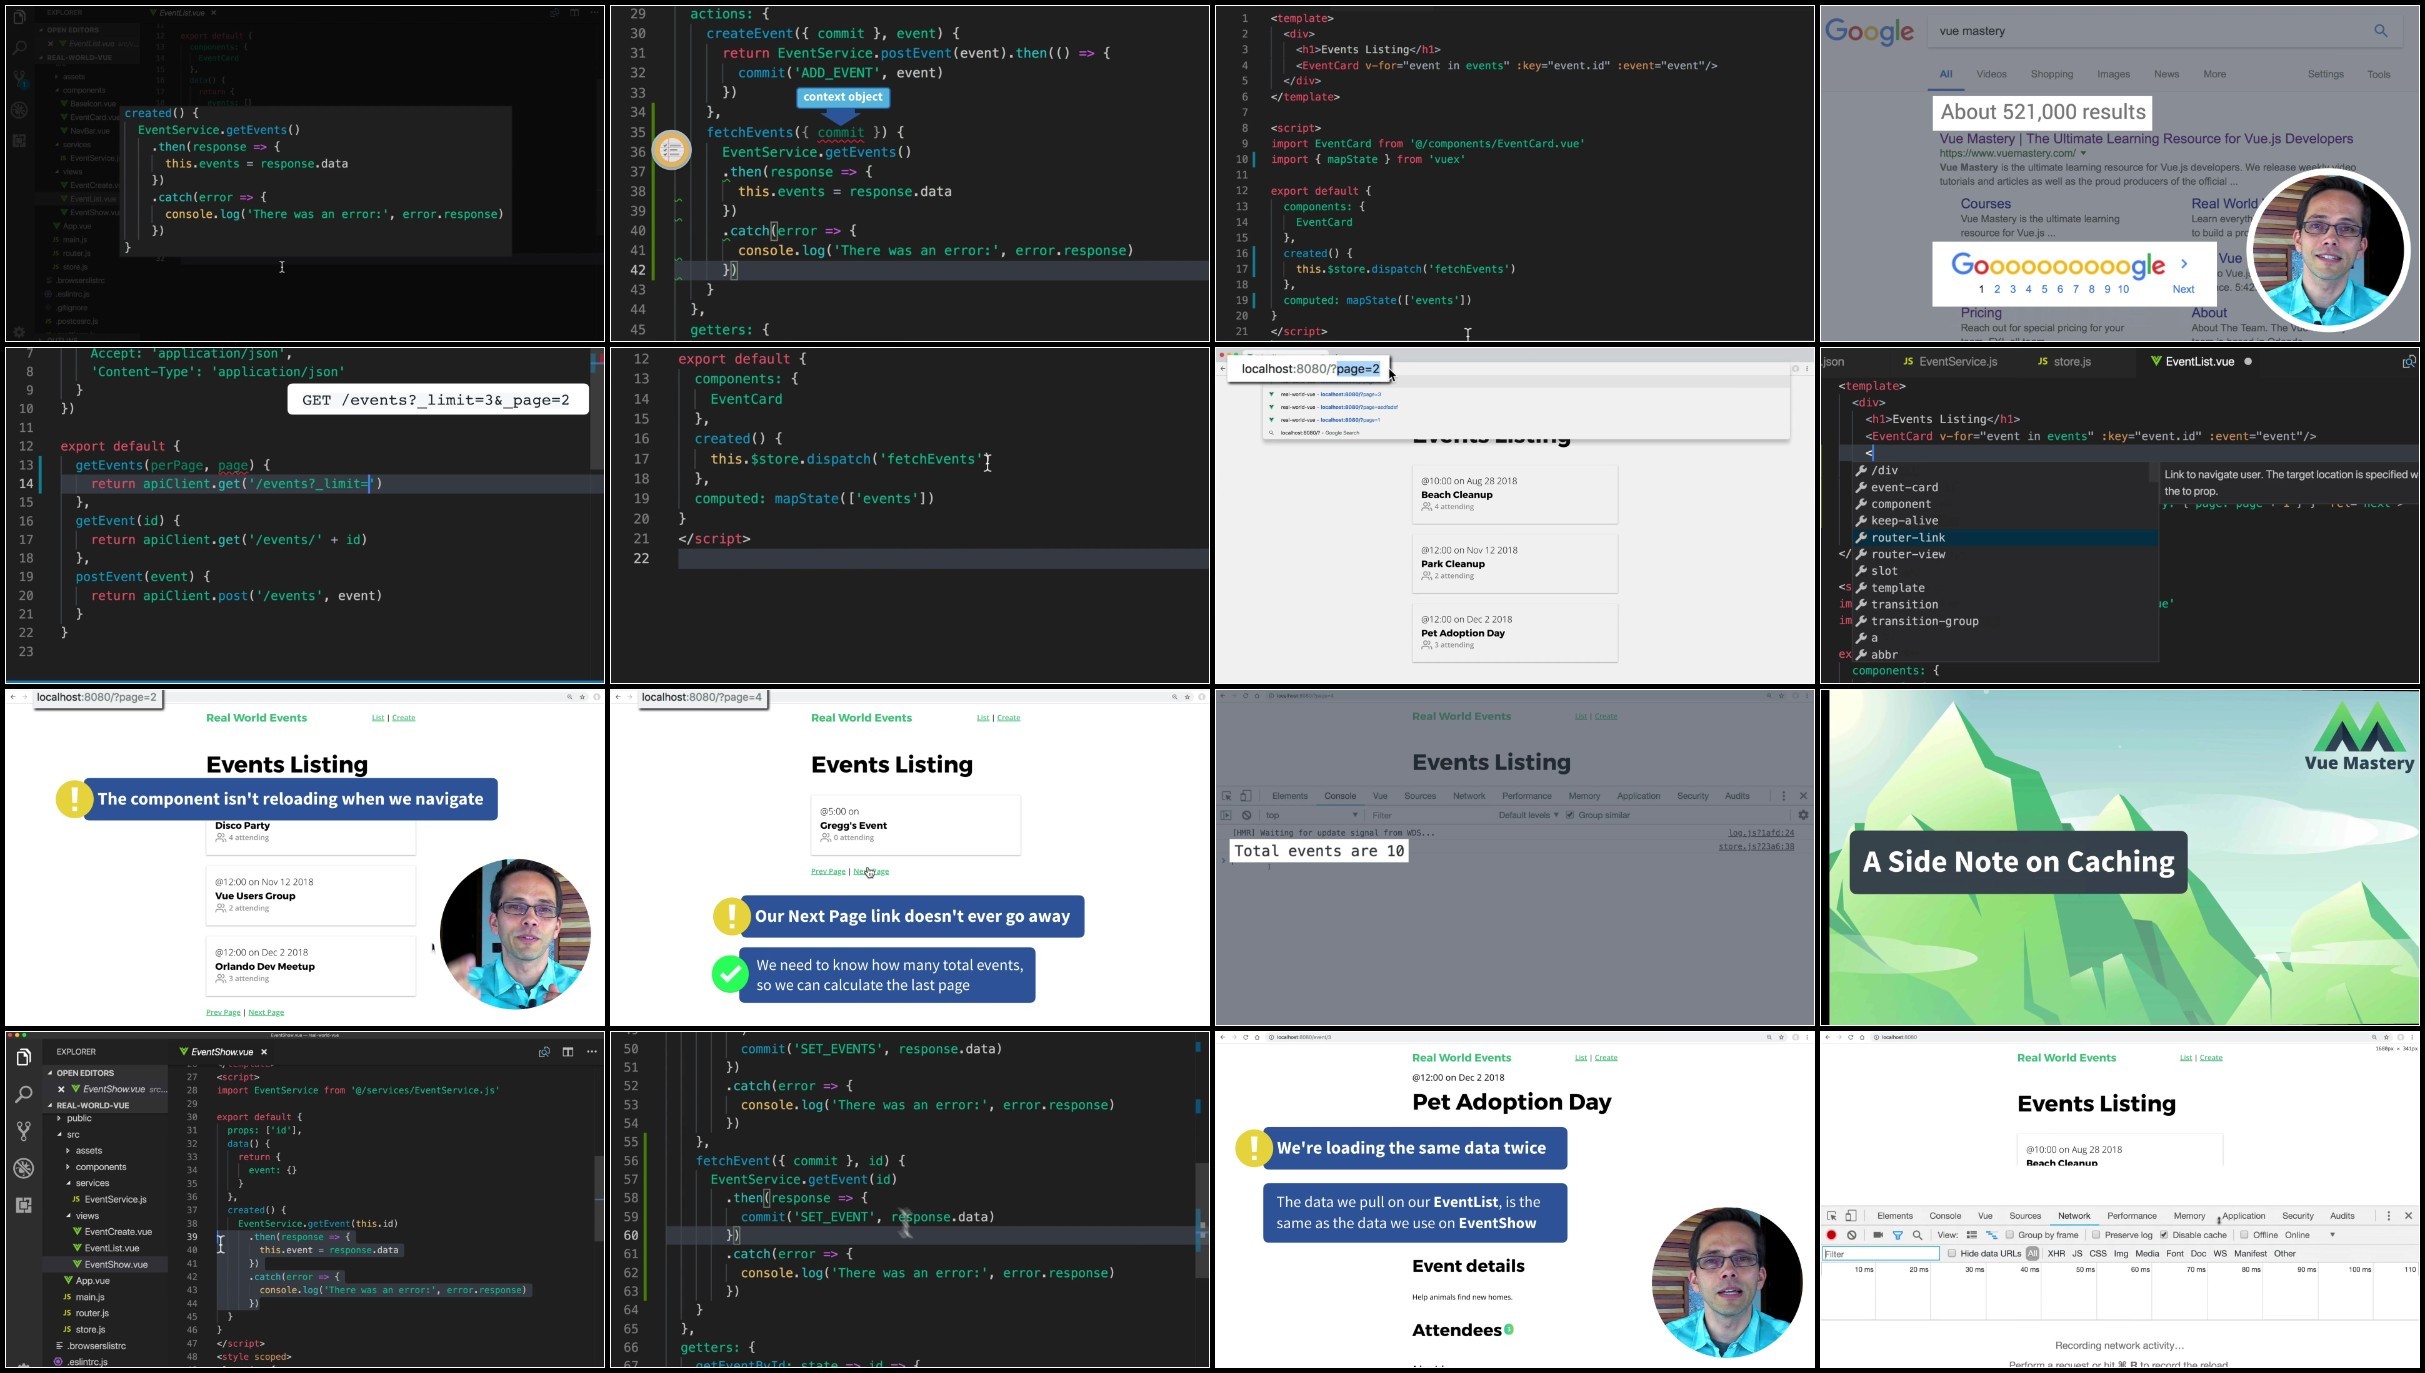
Task: Click the clear console icon in the Console DevTools panel
Action: point(1246,815)
